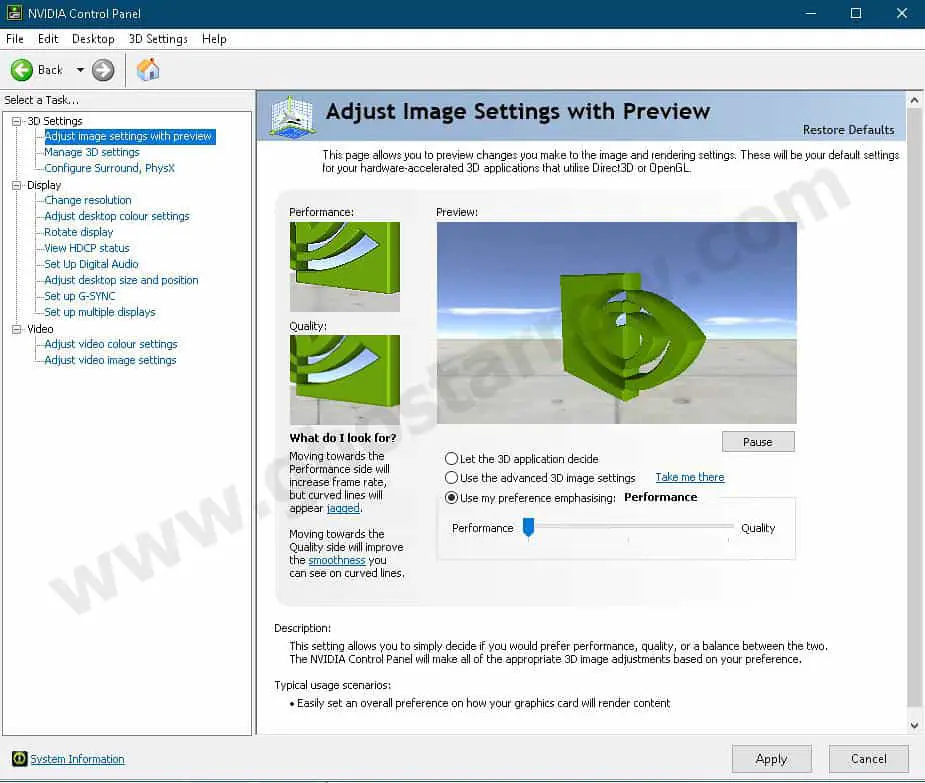
Task: Select Set up G-SYNC
Action: pyautogui.click(x=80, y=296)
